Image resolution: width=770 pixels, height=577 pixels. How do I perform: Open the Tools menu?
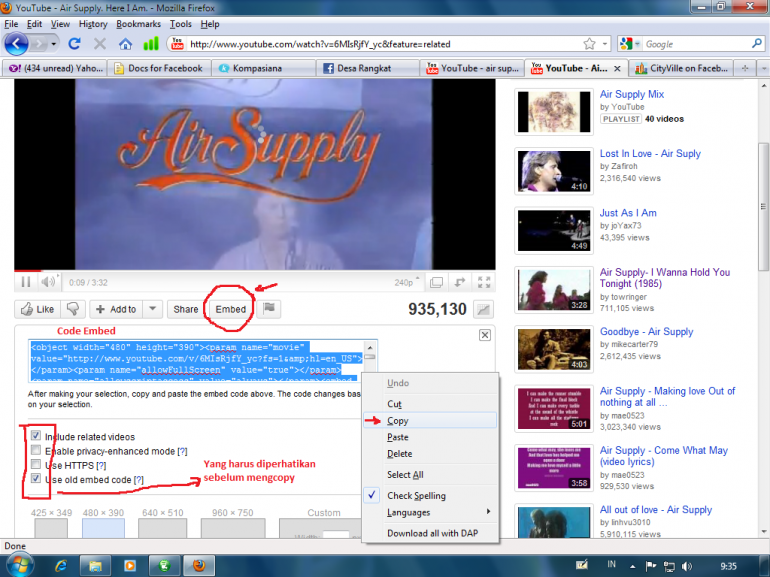coord(181,24)
